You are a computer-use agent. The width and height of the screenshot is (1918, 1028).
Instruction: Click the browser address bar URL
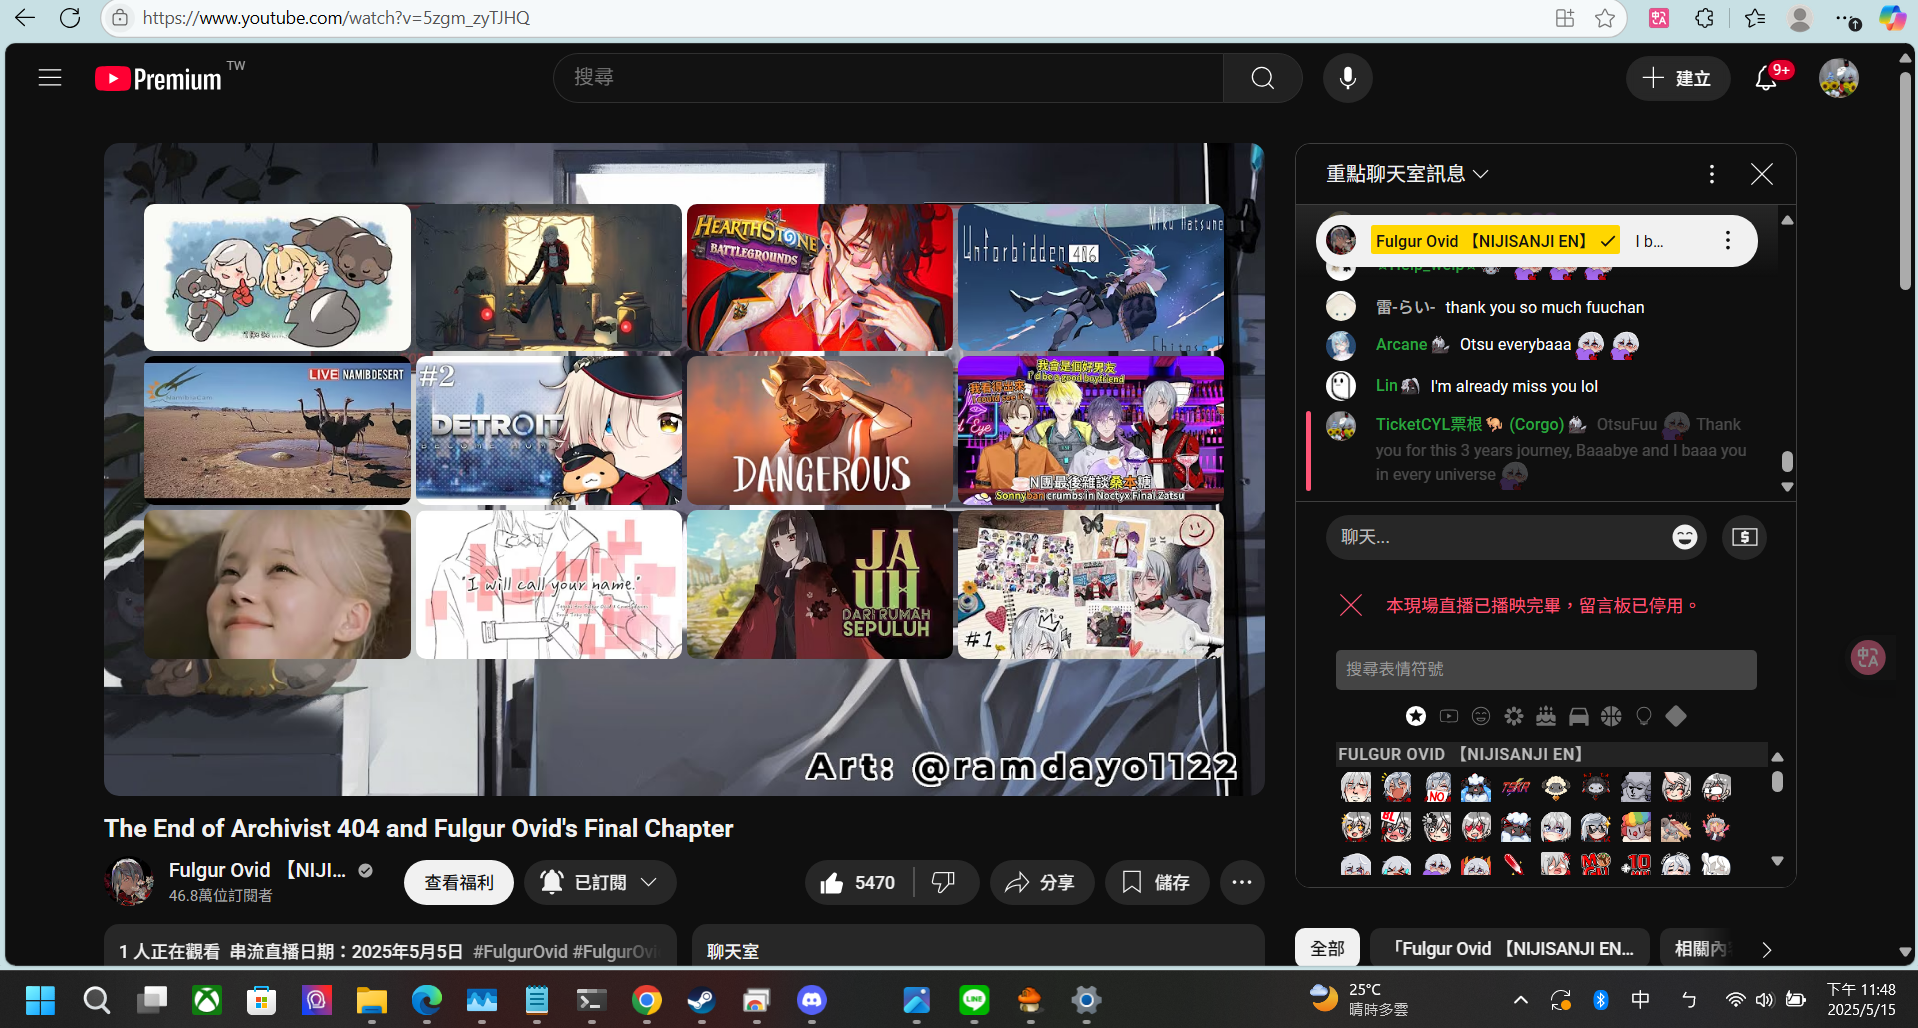click(x=336, y=18)
